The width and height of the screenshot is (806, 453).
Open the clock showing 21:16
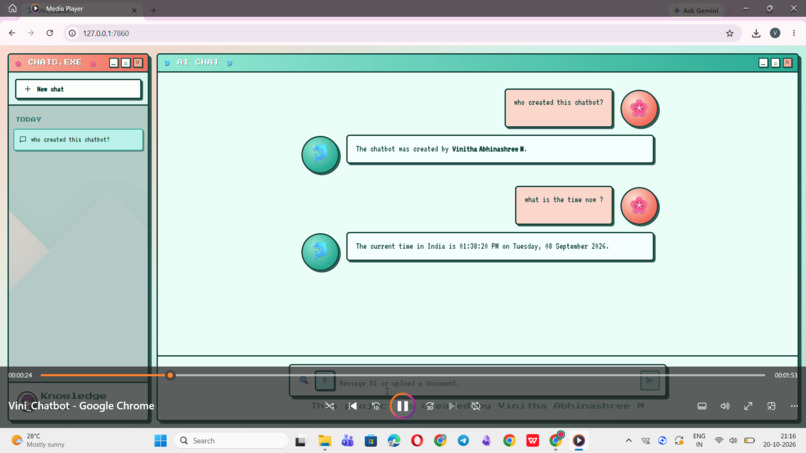[x=779, y=441]
